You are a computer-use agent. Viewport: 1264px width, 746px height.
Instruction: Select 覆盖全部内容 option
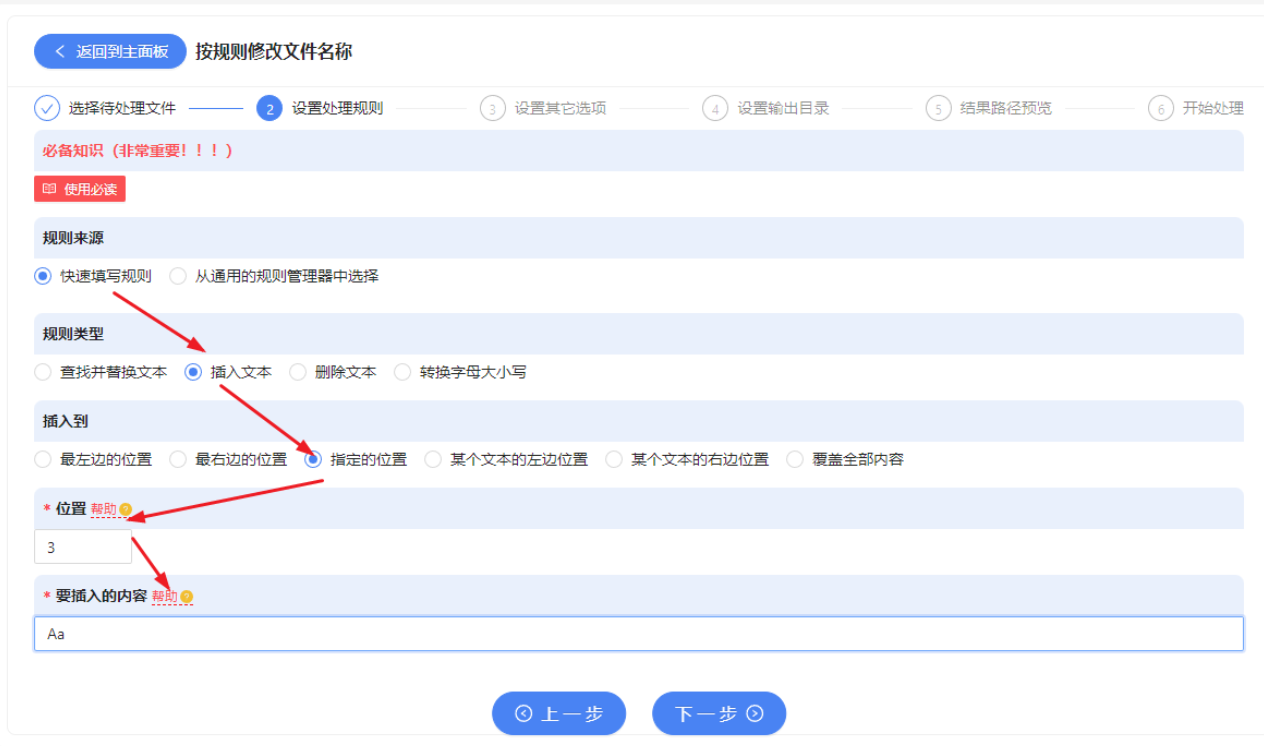845,460
